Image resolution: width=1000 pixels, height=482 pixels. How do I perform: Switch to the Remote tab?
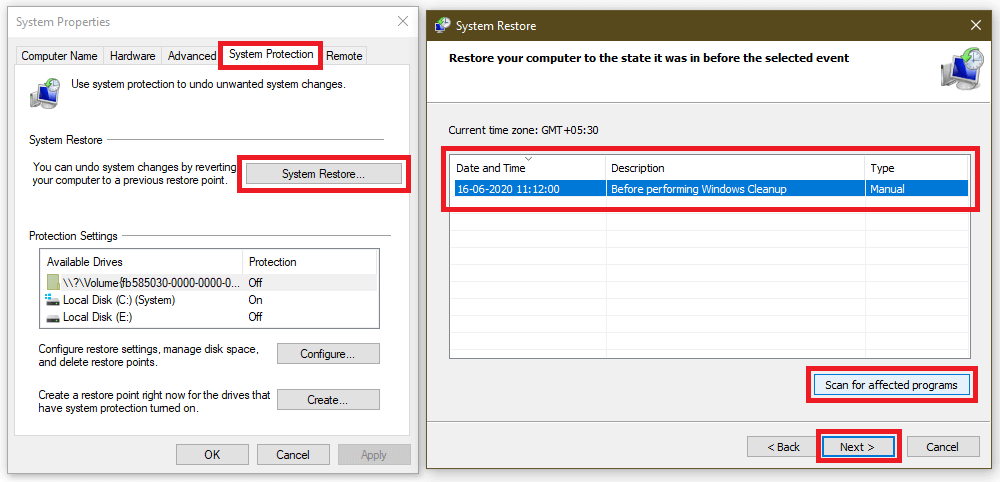[x=344, y=56]
